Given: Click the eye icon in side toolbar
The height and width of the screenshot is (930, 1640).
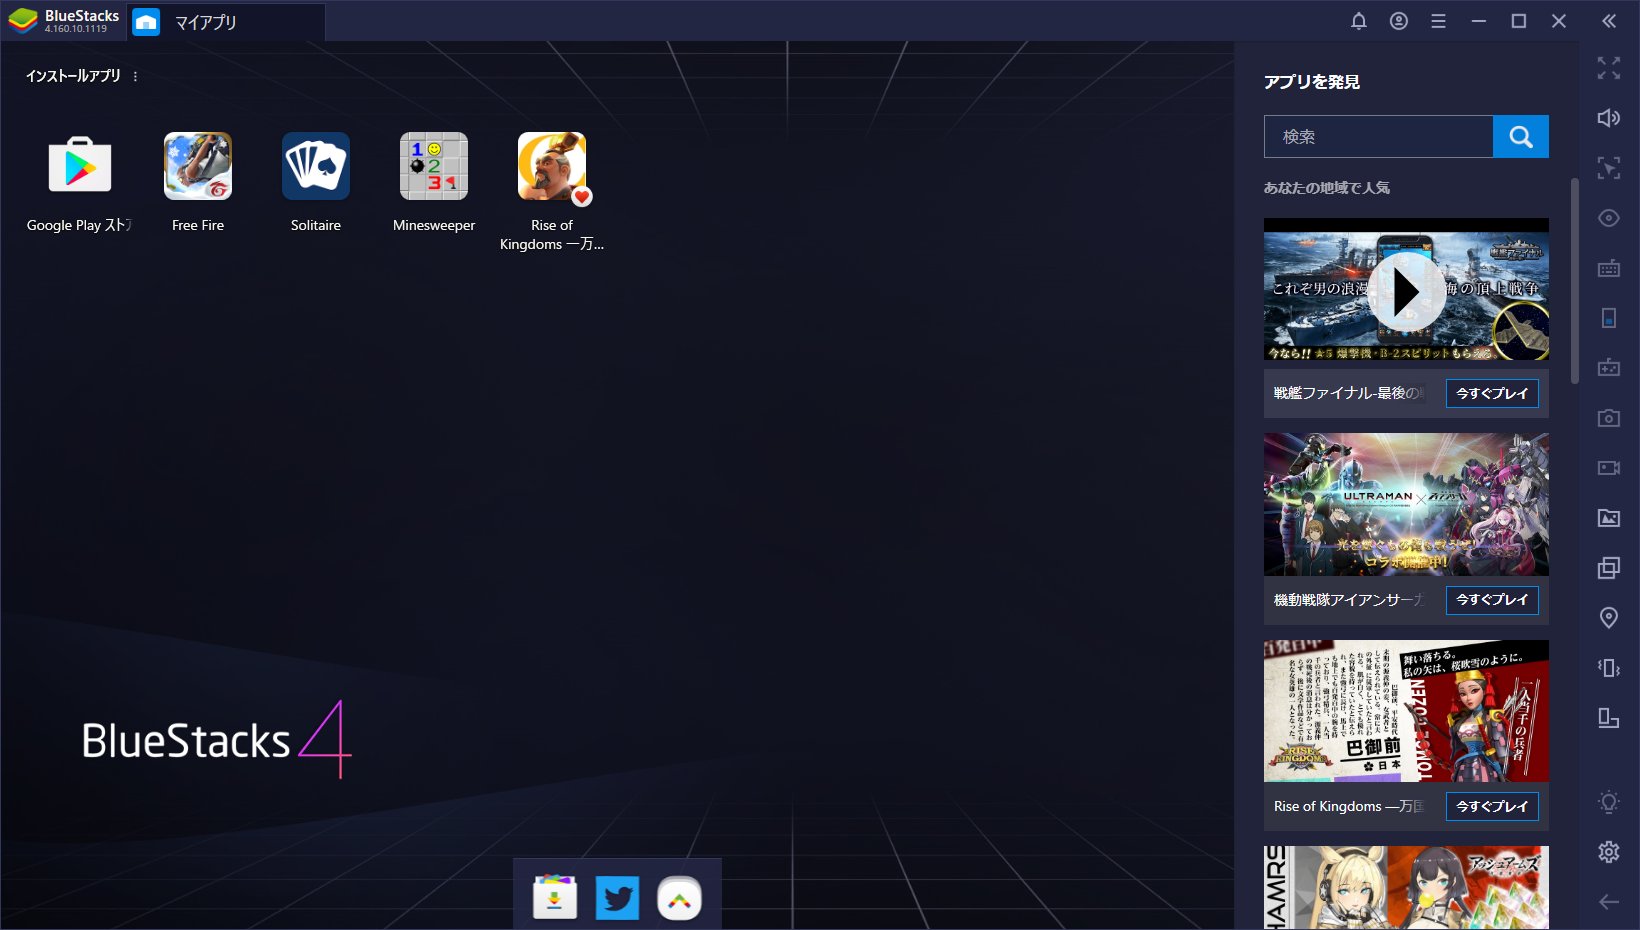Looking at the screenshot, I should tap(1609, 218).
